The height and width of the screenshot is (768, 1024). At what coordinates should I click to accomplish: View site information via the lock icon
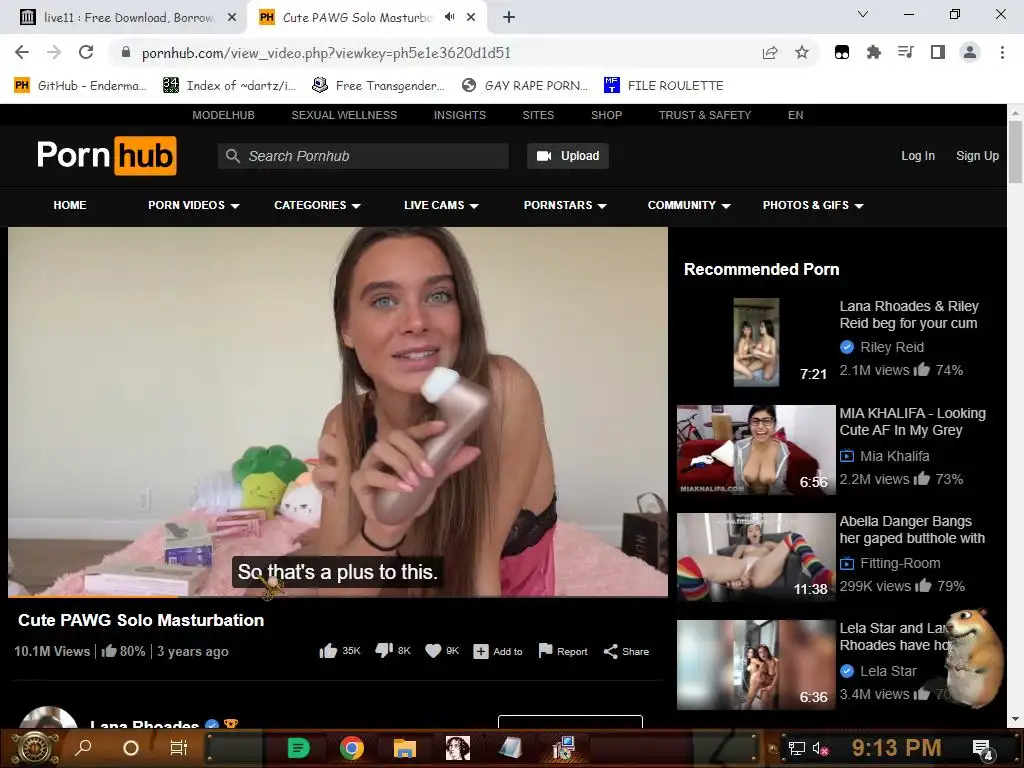[x=126, y=52]
